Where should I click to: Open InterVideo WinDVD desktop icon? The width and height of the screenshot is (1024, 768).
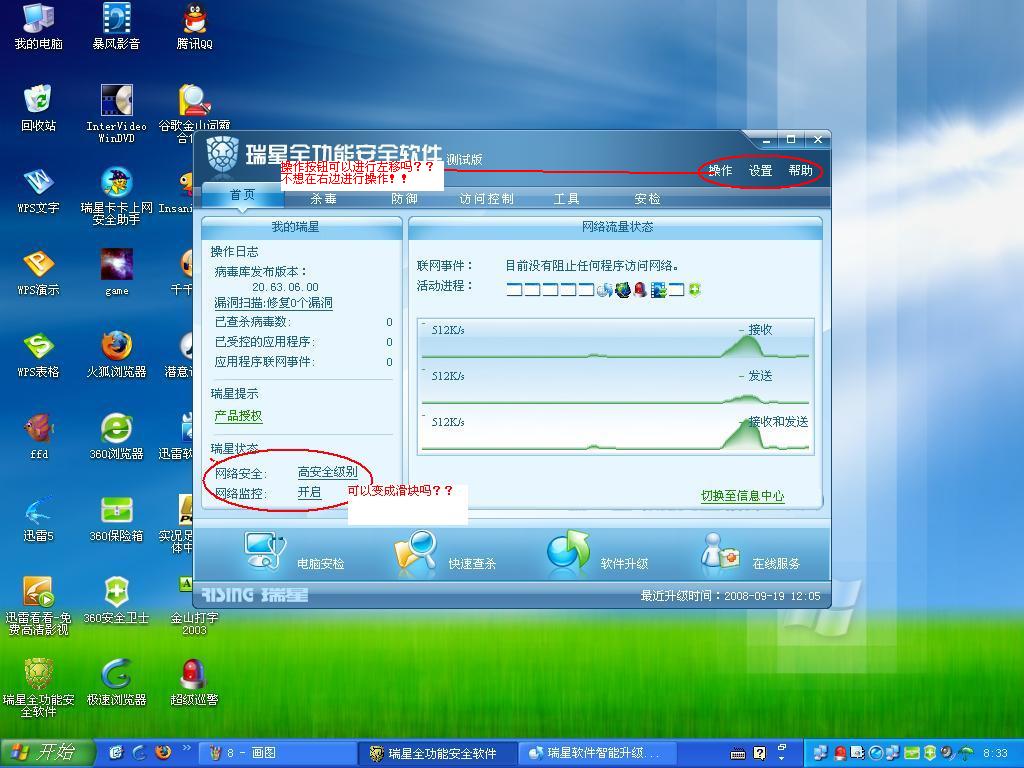pyautogui.click(x=116, y=114)
